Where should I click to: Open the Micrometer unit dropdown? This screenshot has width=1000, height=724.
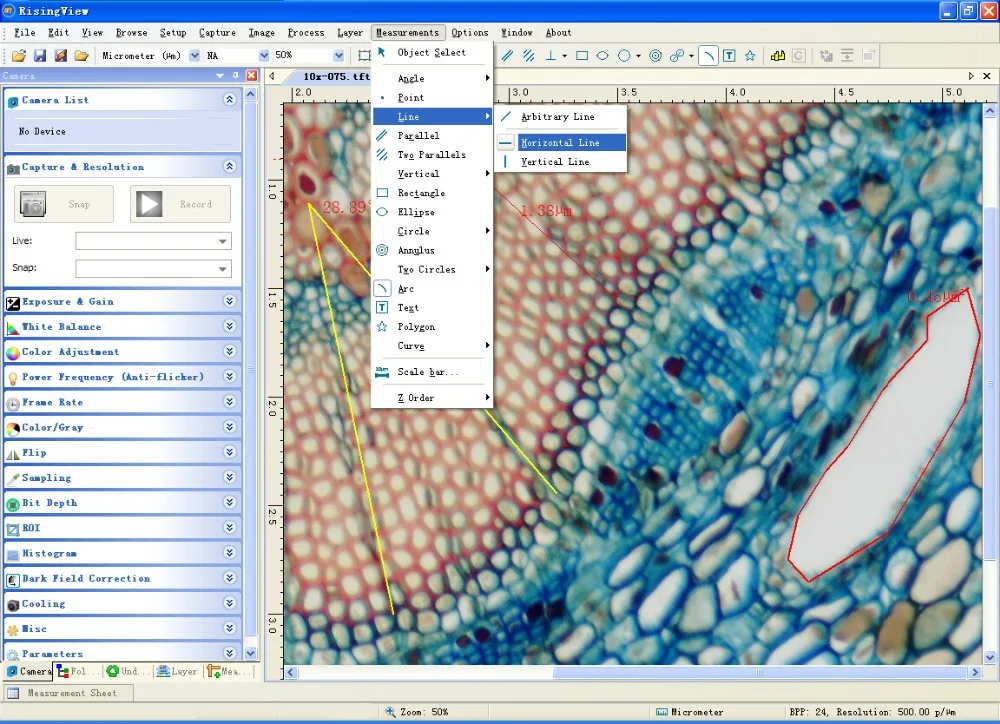pyautogui.click(x=194, y=56)
